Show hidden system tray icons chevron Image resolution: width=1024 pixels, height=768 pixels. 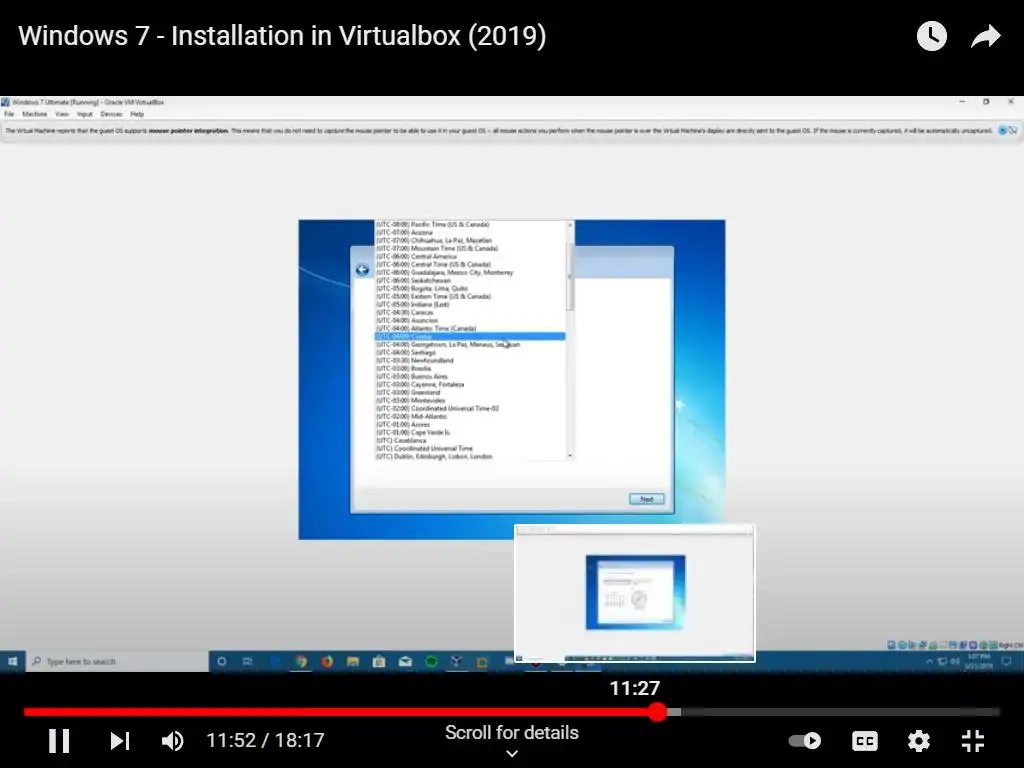[929, 662]
